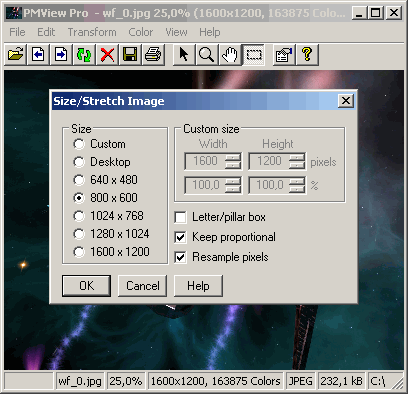Close the Size/Stretch Image dialog
Screen dimensions: 408x394
click(x=346, y=101)
